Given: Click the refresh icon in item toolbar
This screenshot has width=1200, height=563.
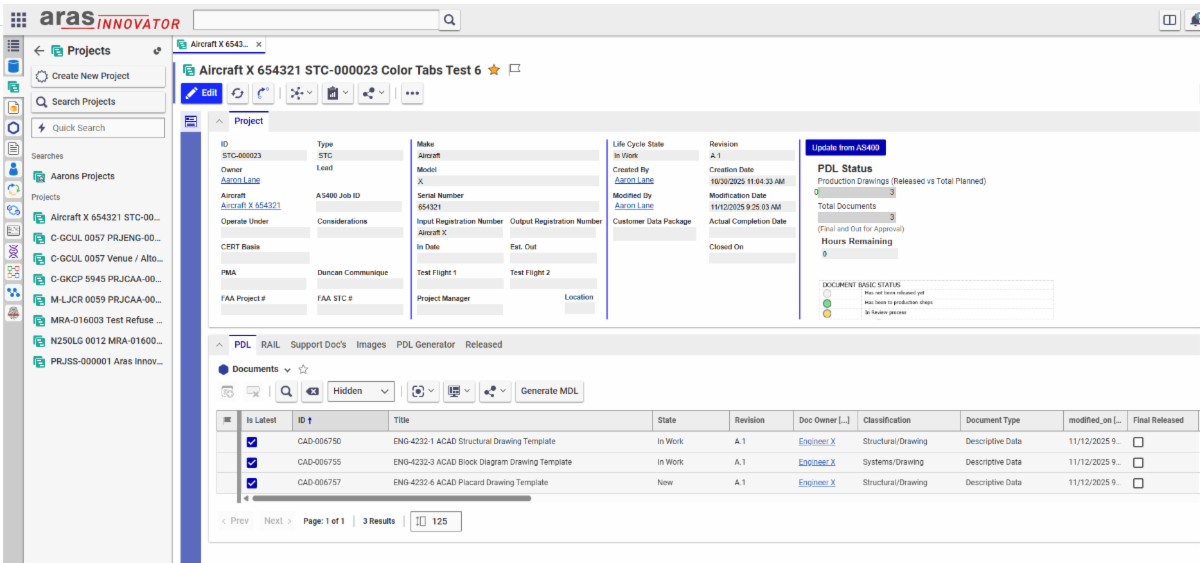Looking at the screenshot, I should (x=238, y=93).
